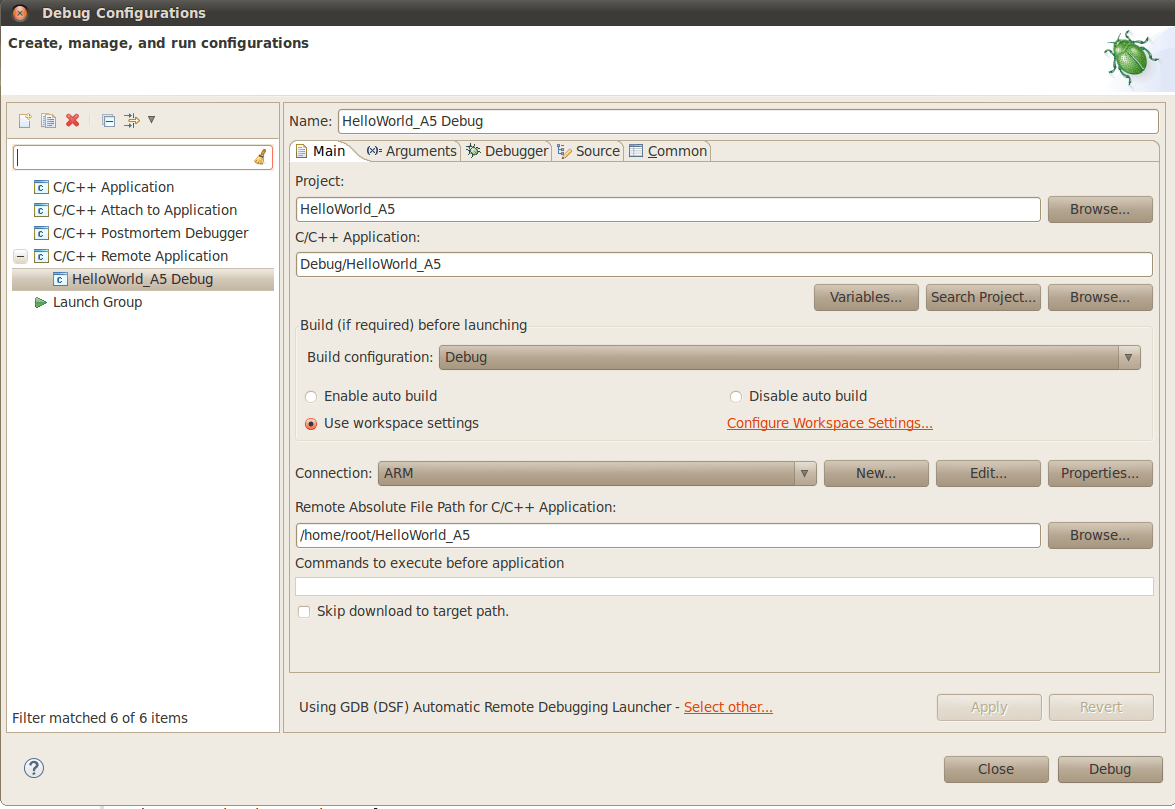The height and width of the screenshot is (809, 1175).
Task: Click the New launch configuration icon
Action: pyautogui.click(x=26, y=120)
